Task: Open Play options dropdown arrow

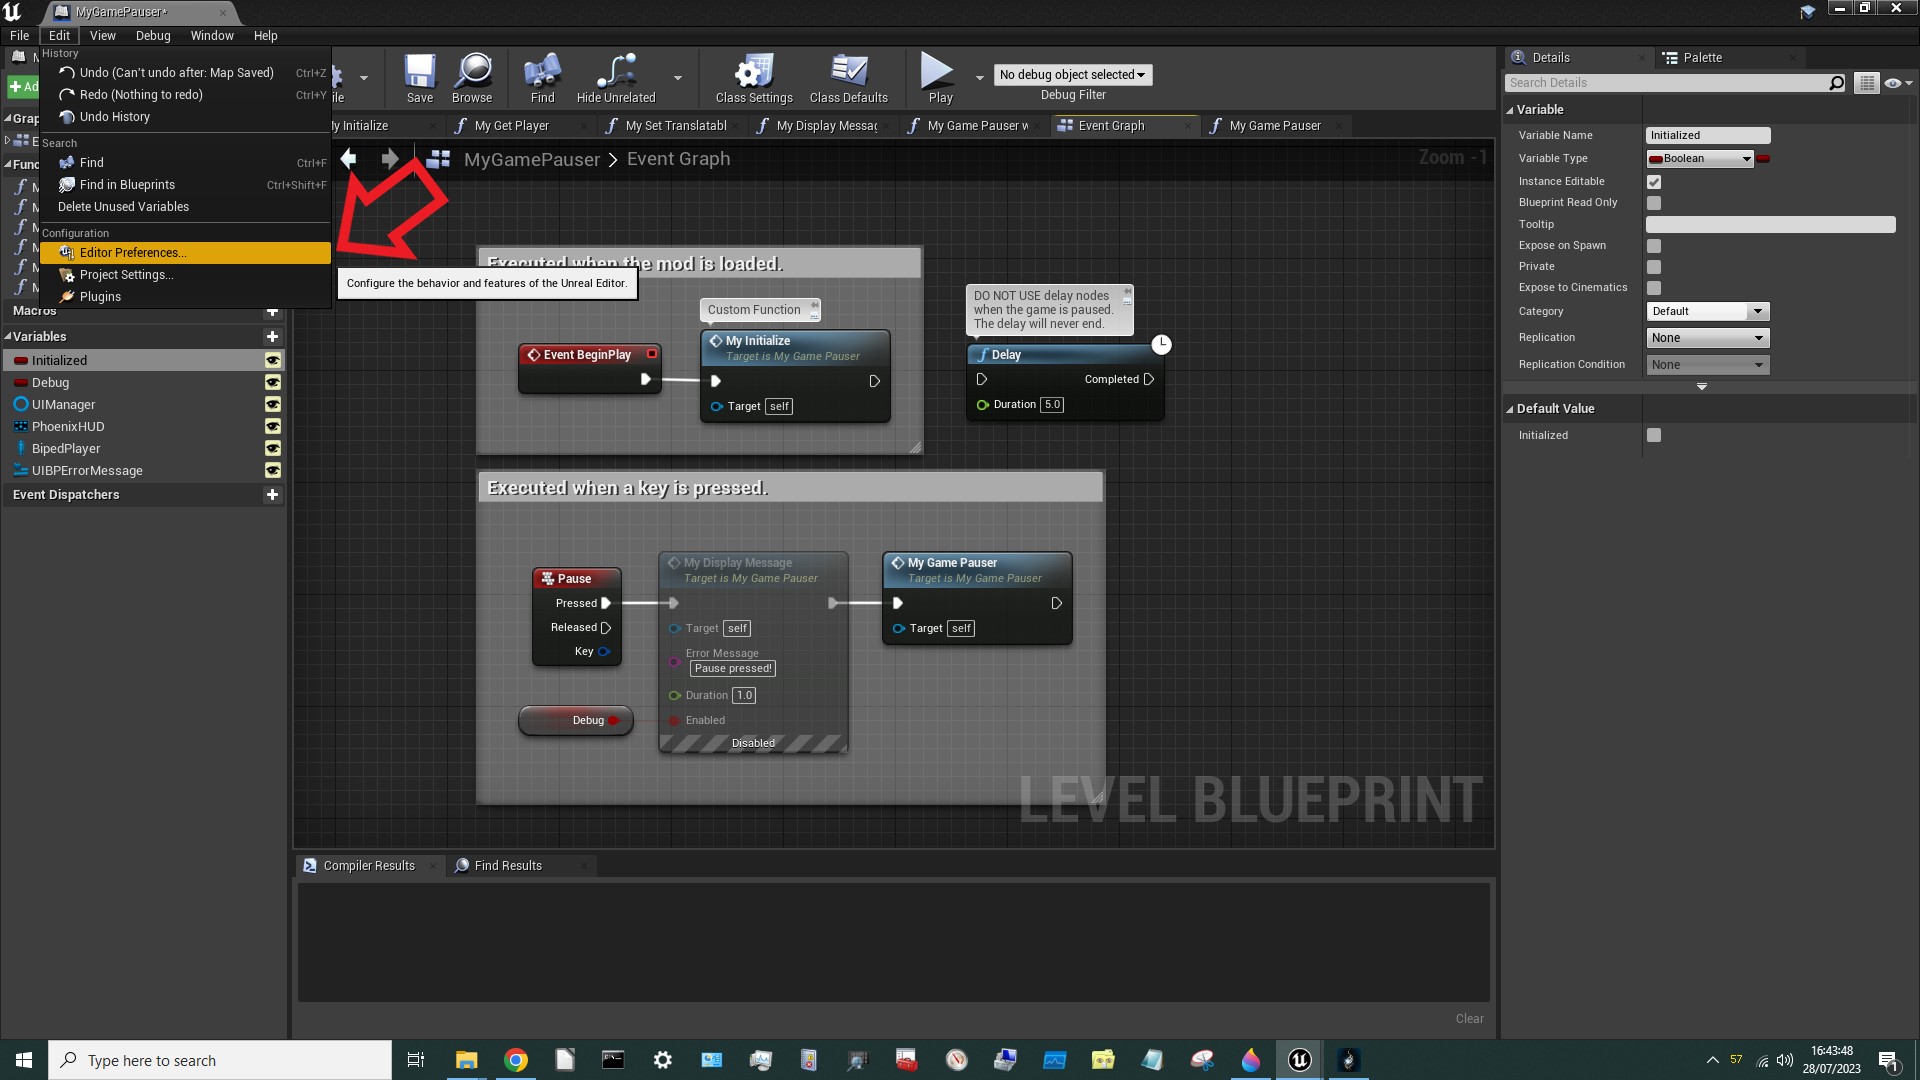Action: (x=979, y=78)
